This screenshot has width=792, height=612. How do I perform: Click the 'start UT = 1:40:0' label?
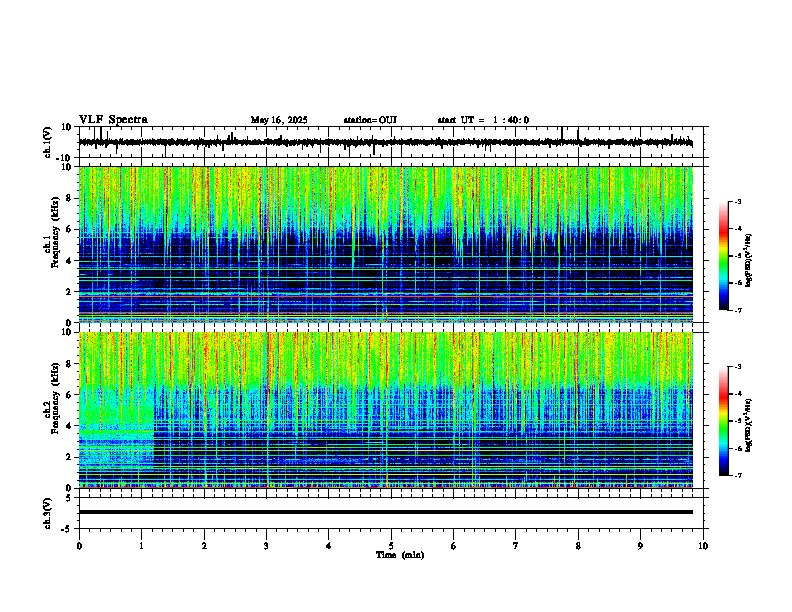[483, 120]
